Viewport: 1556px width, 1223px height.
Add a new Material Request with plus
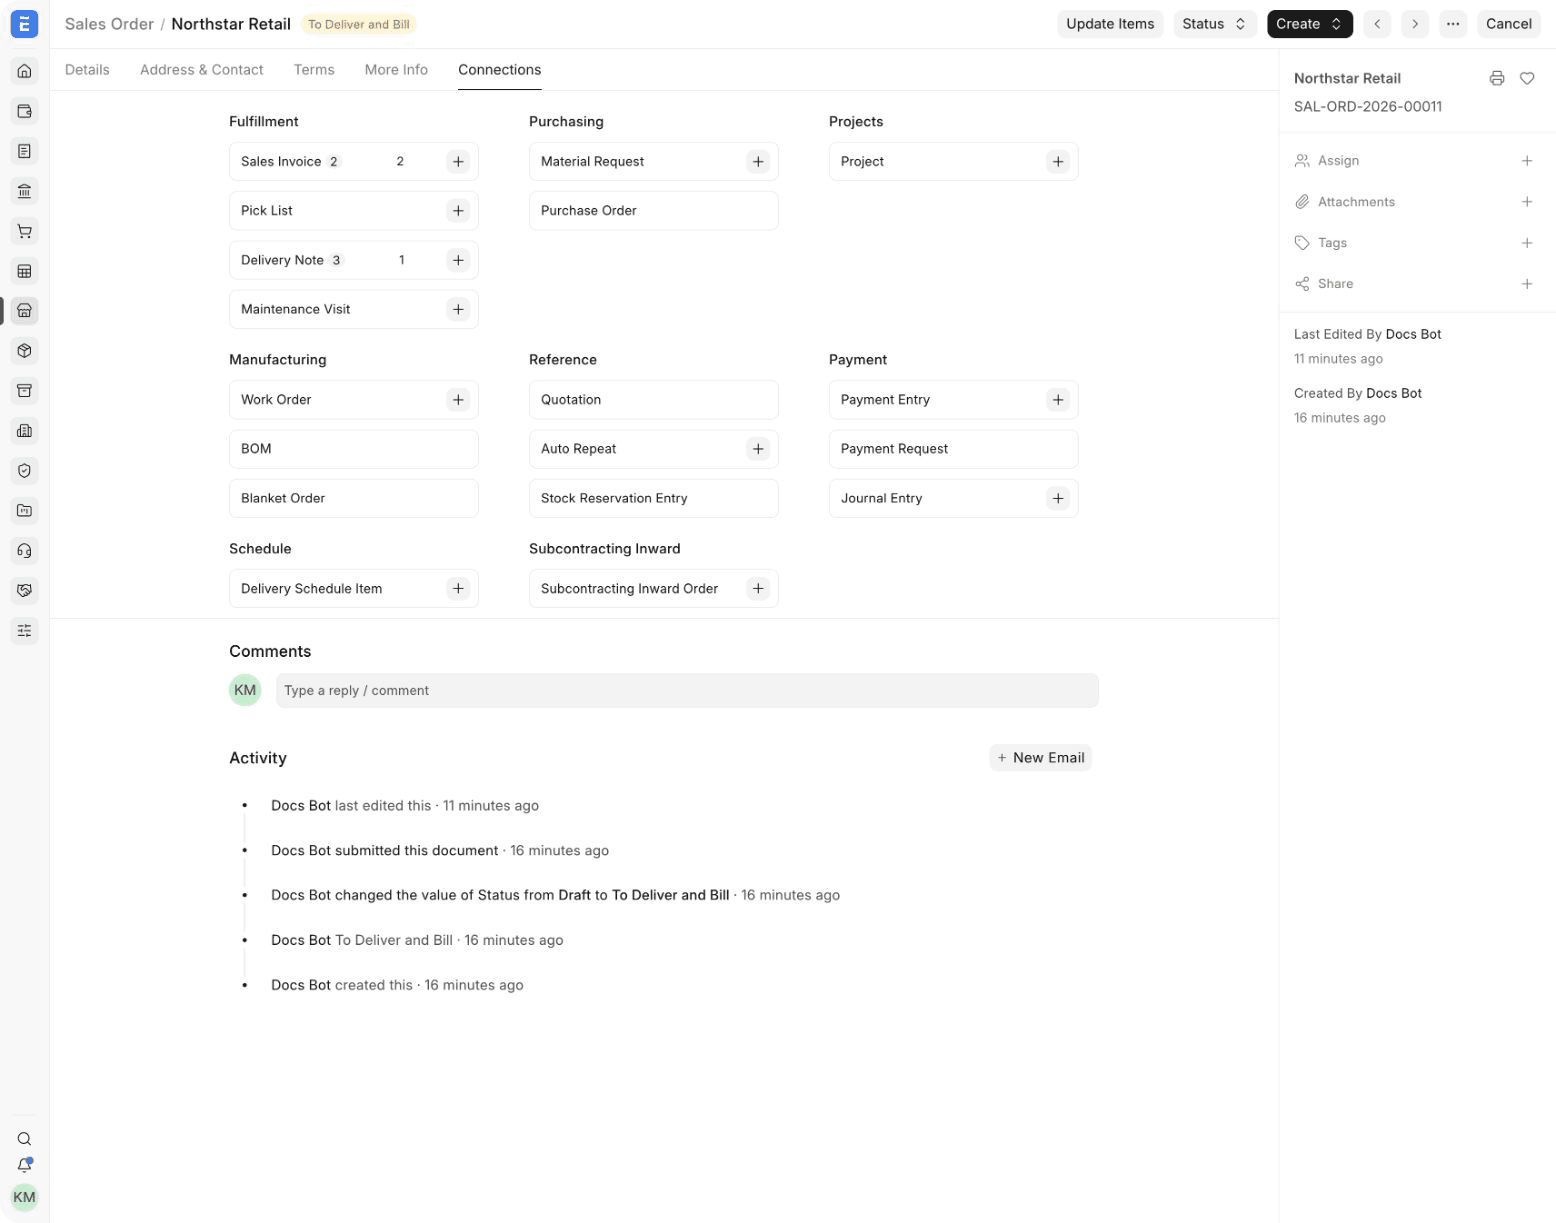point(758,161)
